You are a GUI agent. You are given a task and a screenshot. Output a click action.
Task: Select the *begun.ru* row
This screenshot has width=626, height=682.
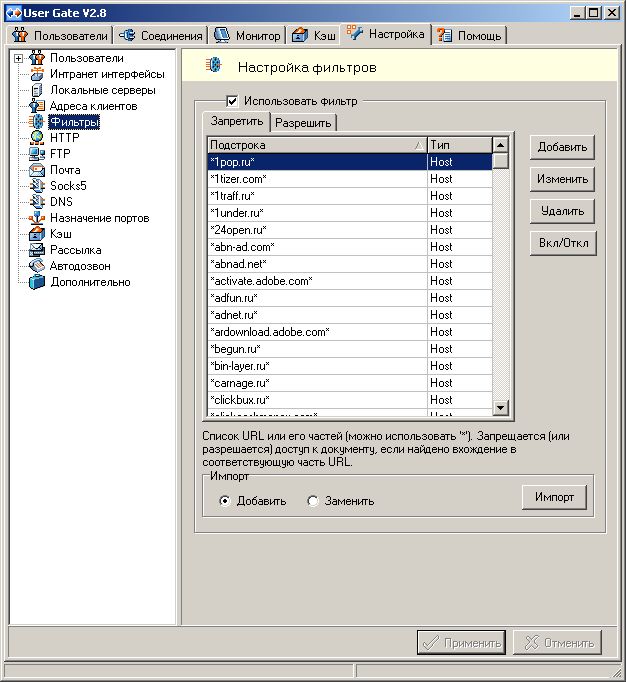coord(350,348)
